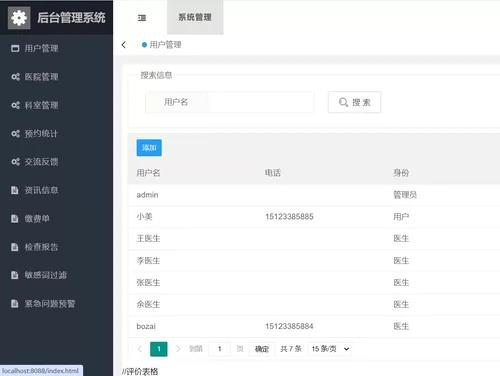Click the back arrow beside 用户管理 tab
Screen dimensions: 500x376
coord(124,45)
